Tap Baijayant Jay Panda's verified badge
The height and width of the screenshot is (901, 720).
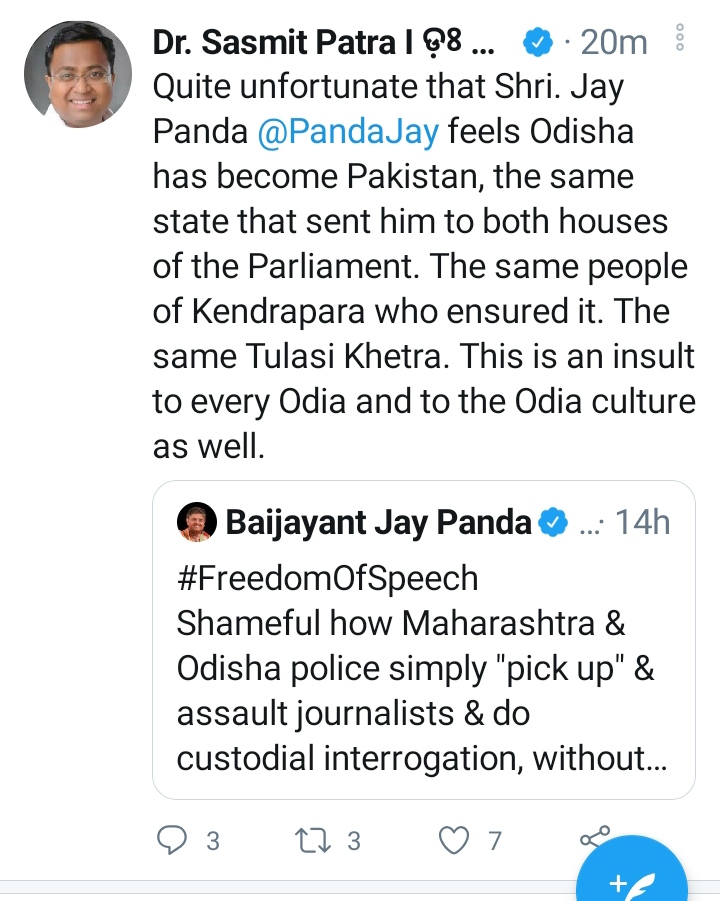(553, 521)
